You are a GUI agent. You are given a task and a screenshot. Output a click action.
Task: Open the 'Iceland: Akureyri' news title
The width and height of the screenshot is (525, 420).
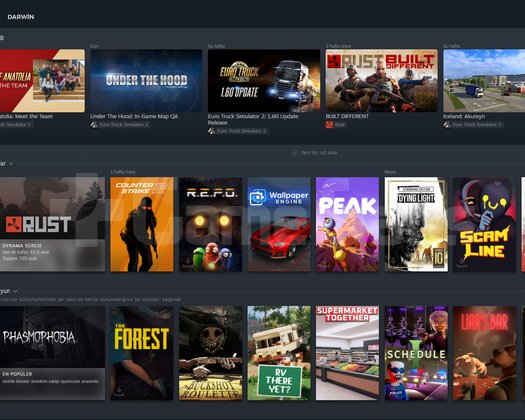[464, 116]
